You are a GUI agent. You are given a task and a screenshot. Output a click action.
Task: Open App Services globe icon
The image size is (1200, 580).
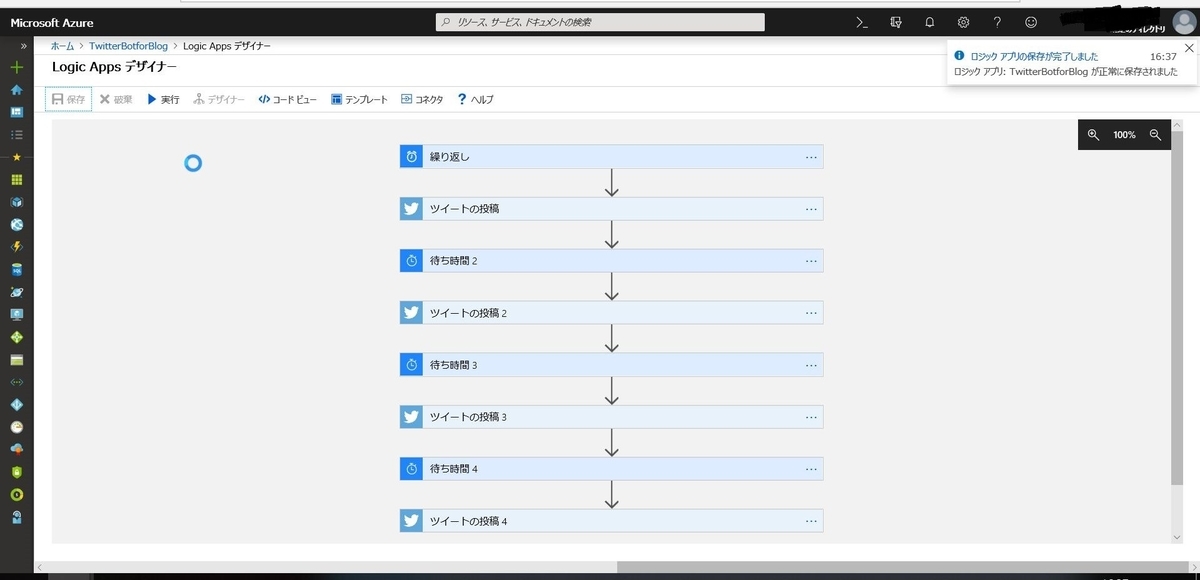tap(16, 224)
